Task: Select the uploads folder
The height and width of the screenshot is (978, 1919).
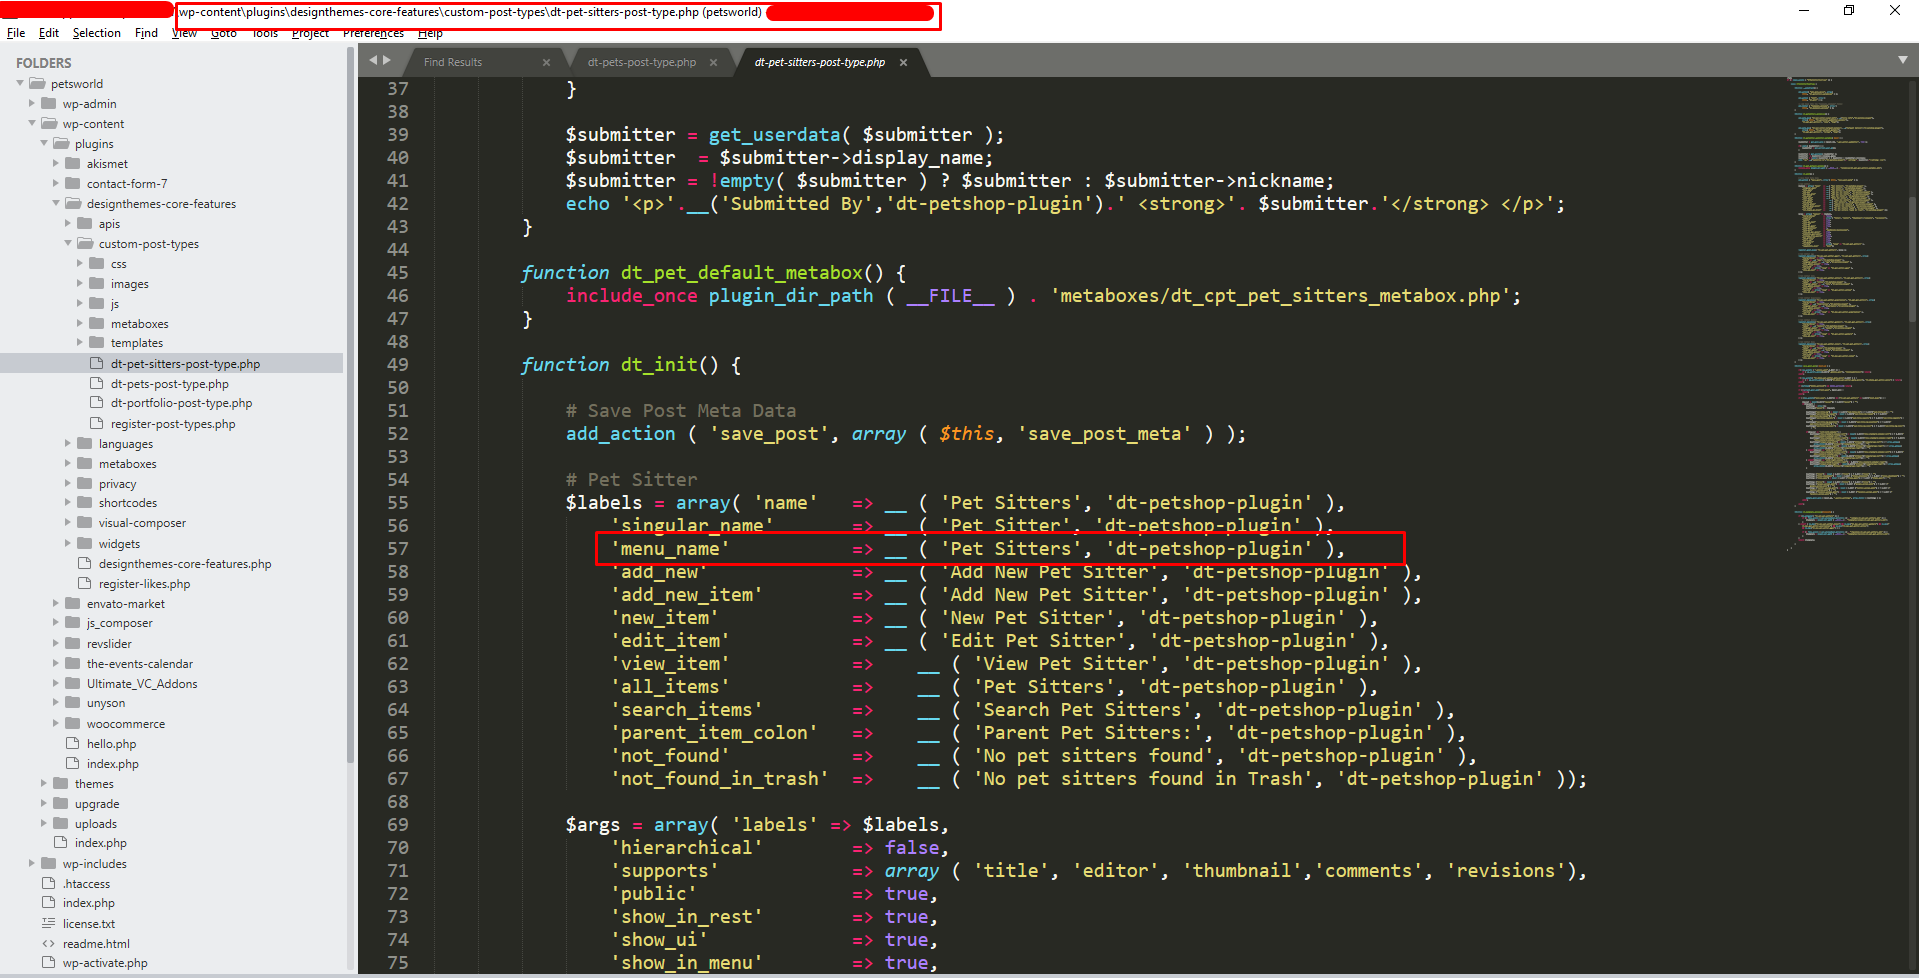Action: pyautogui.click(x=95, y=824)
